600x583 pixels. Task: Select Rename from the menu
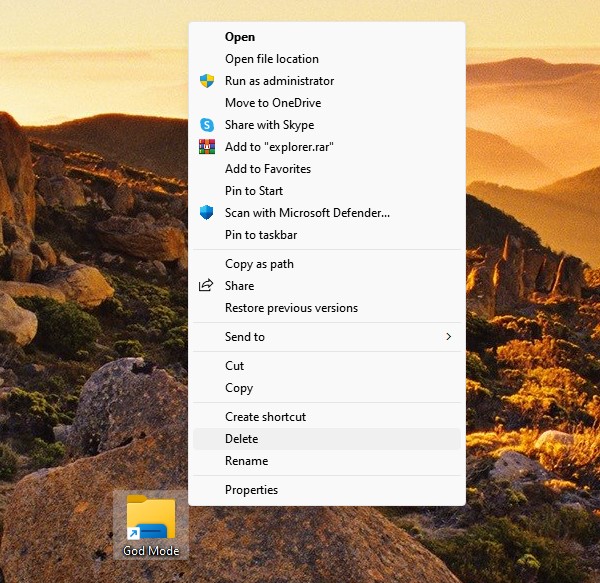(327, 461)
